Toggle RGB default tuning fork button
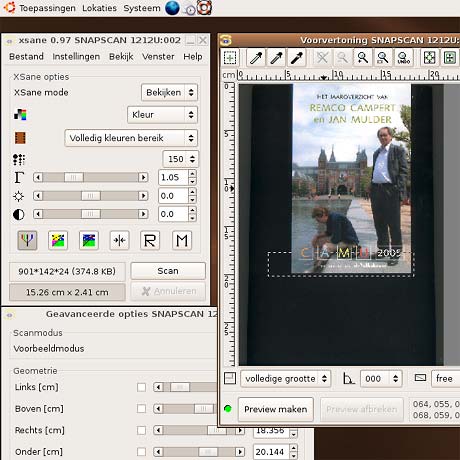The image size is (460, 460). (27, 240)
